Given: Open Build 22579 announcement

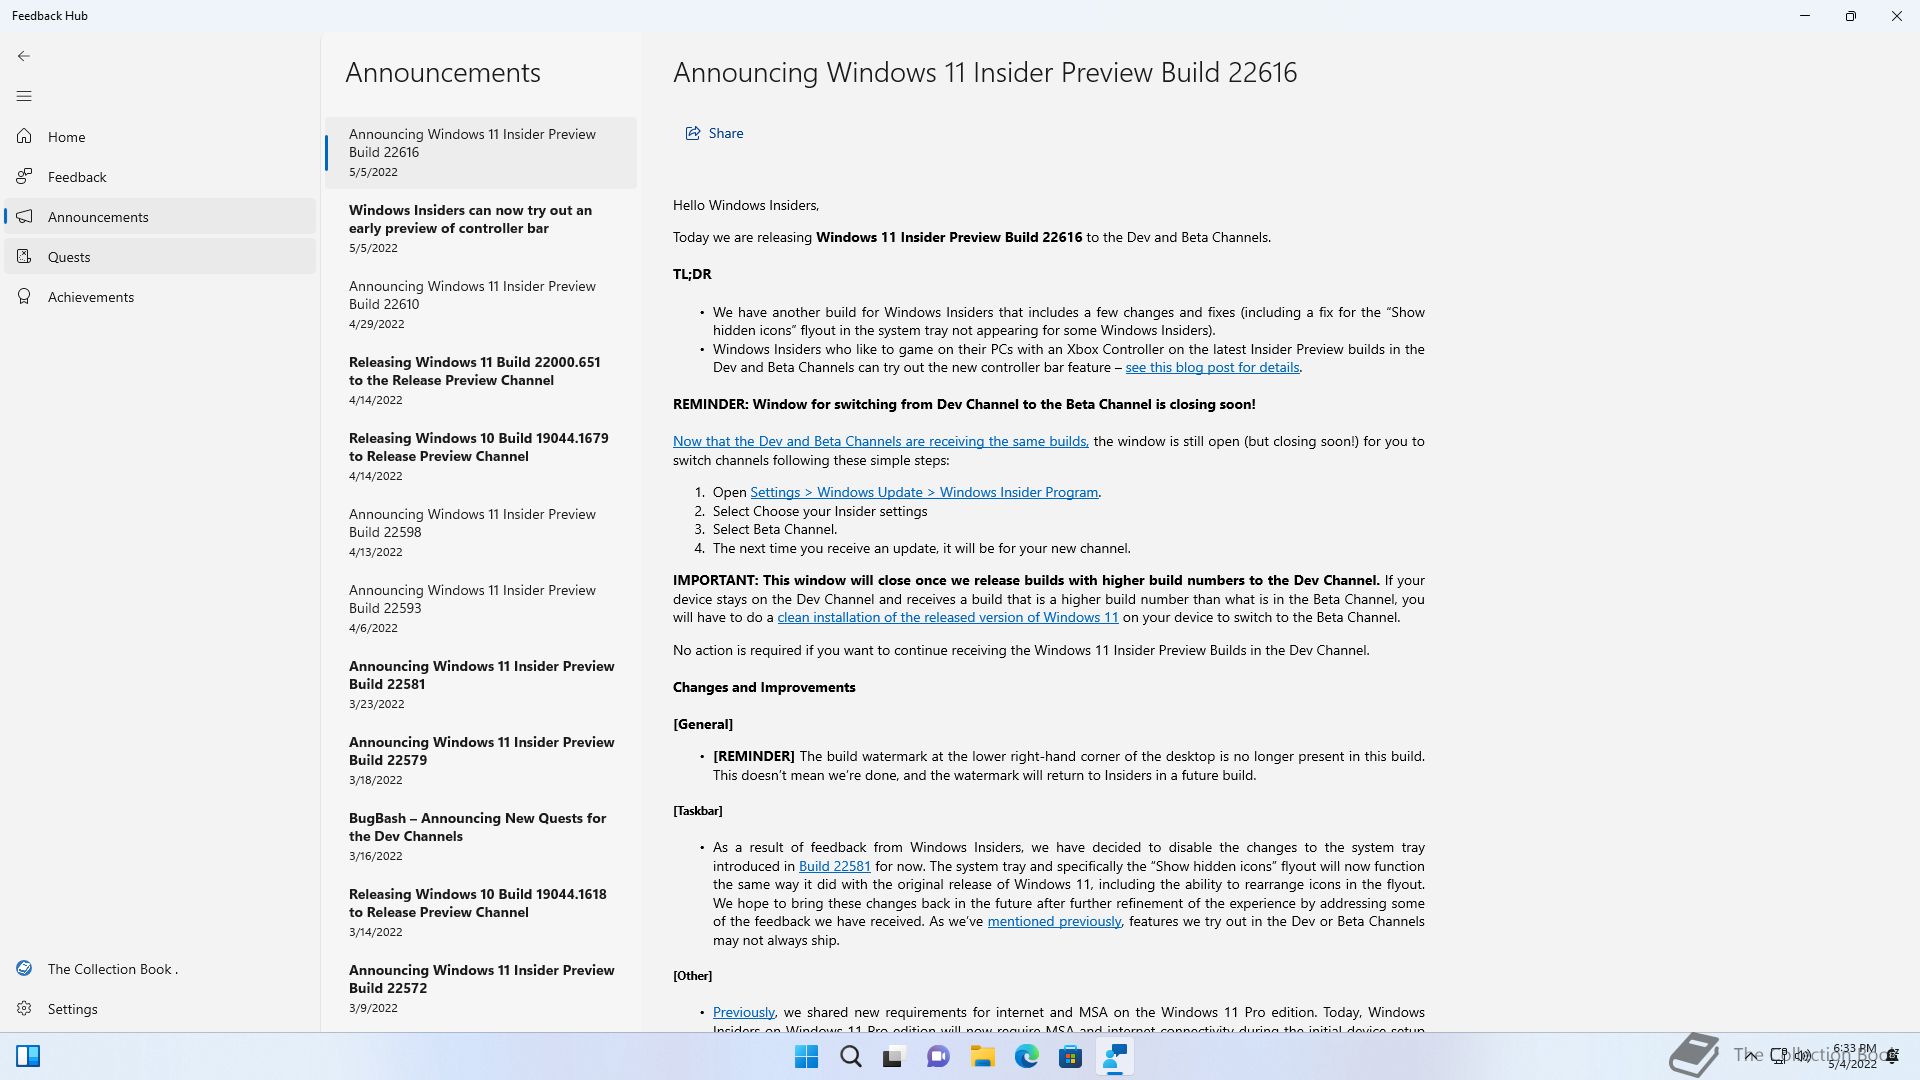Looking at the screenshot, I should pyautogui.click(x=481, y=760).
